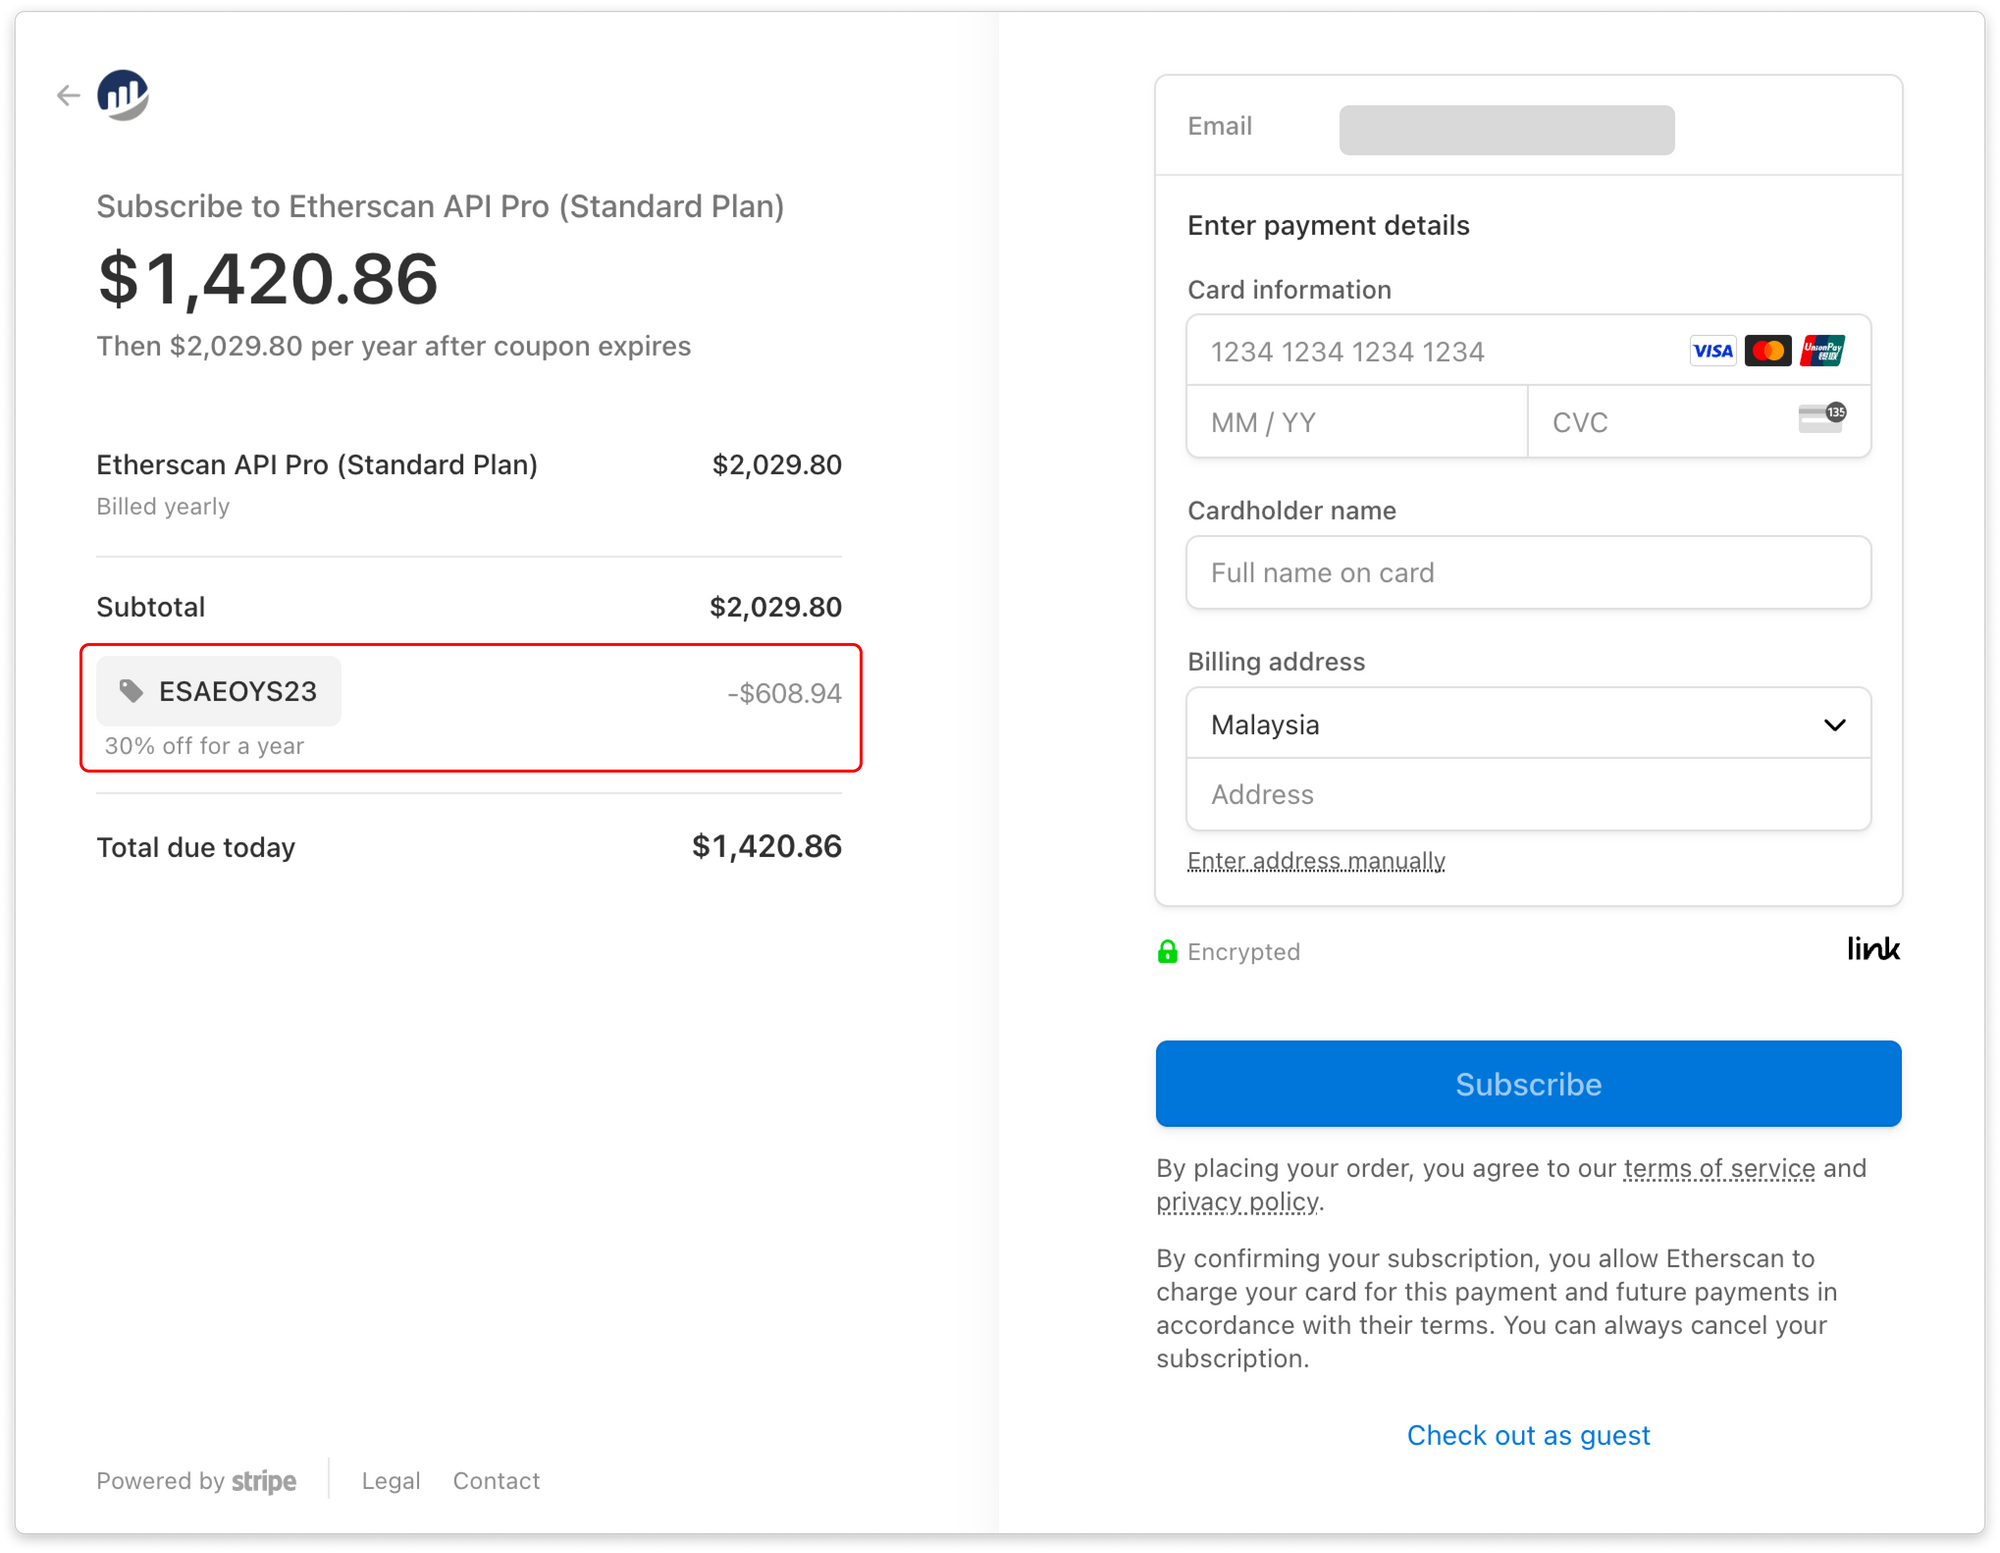
Task: Click the green Encrypted lock icon
Action: coord(1167,951)
